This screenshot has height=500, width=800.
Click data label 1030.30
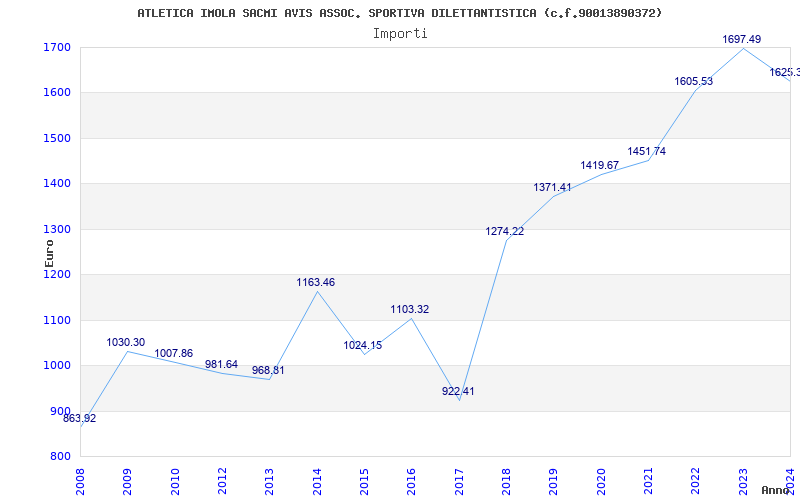point(126,342)
